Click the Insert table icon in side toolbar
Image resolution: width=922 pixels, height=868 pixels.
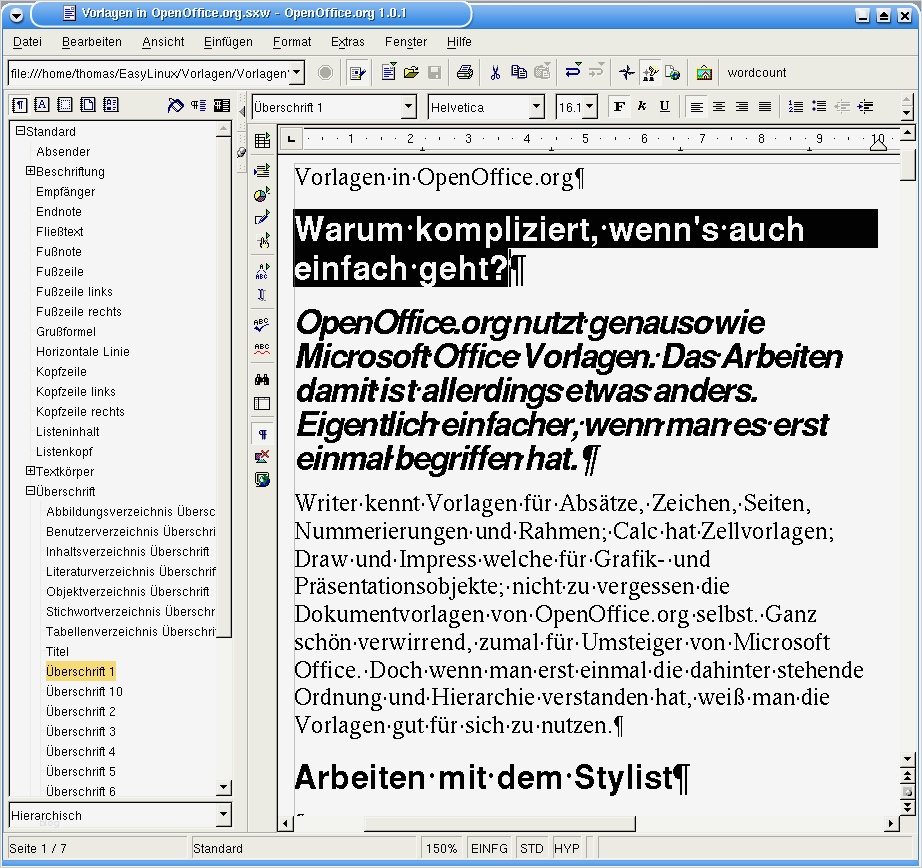point(262,141)
